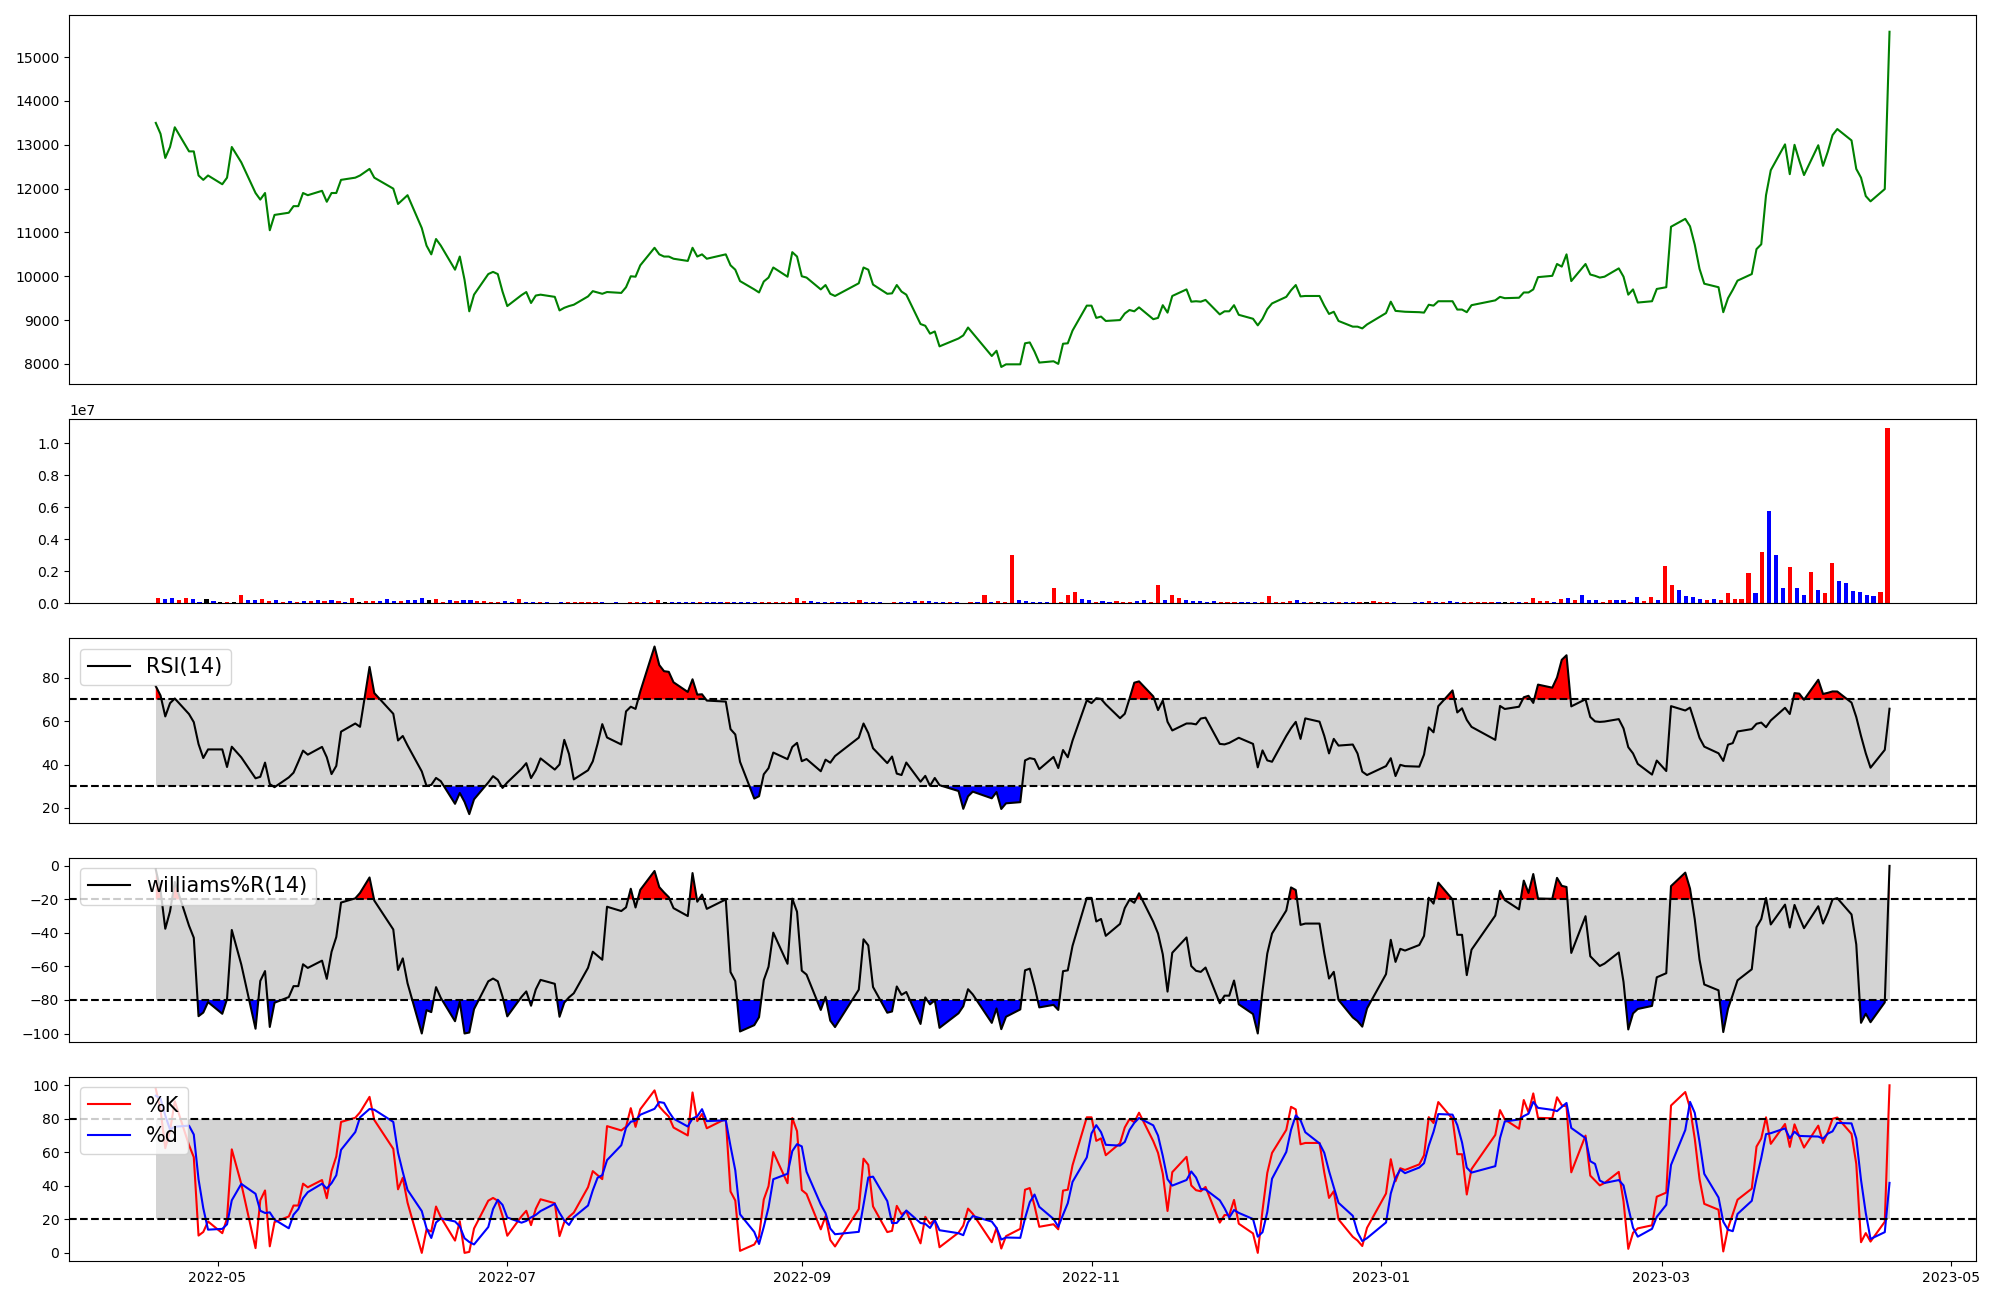Click the 1e7 volume scale label
This screenshot has height=1300, width=2000.
pos(82,410)
